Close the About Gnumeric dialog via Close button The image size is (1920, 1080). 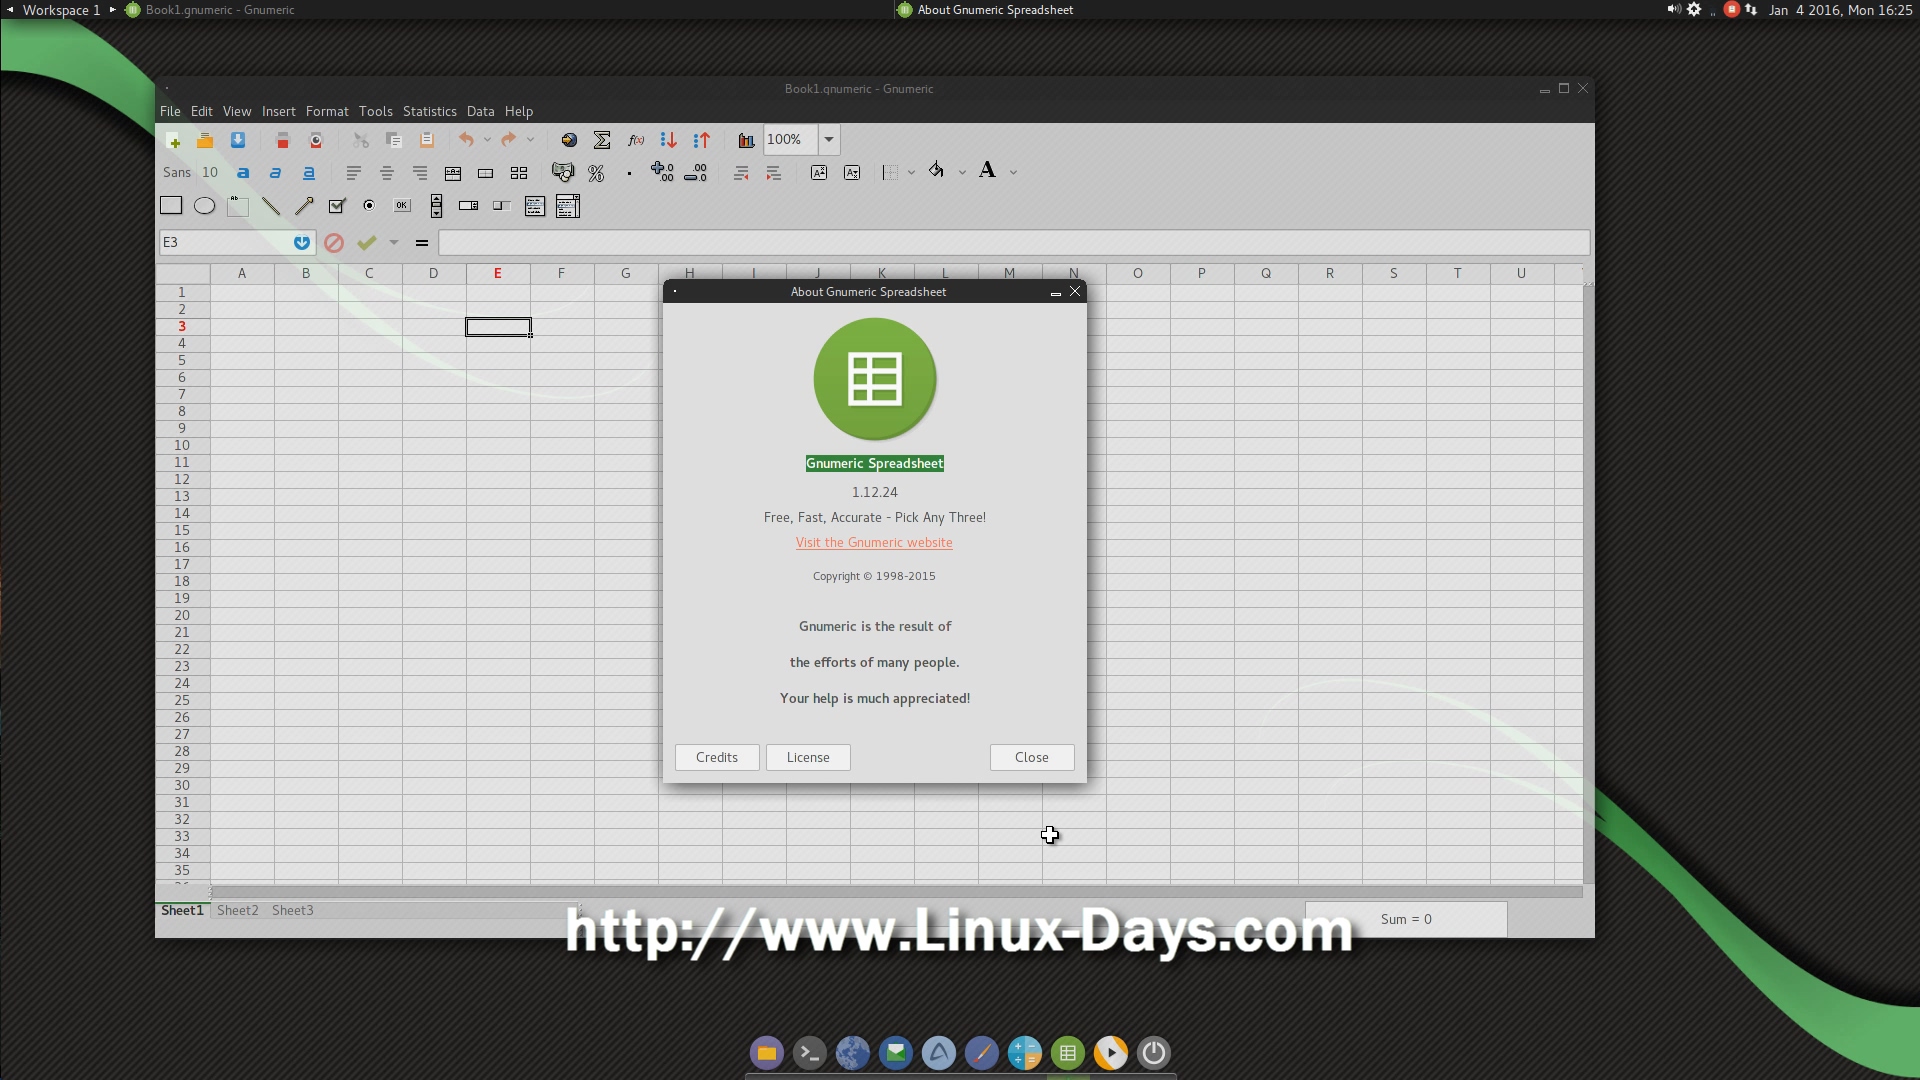[1032, 757]
